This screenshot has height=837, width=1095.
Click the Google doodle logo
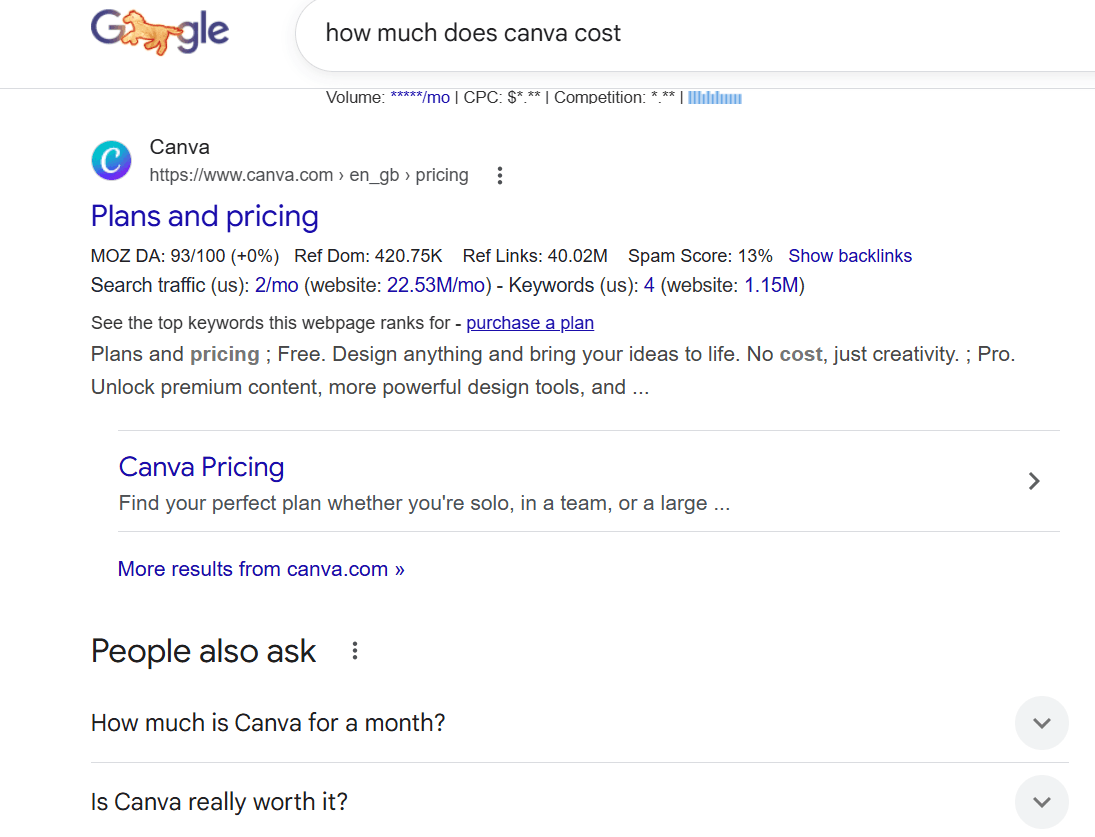point(160,32)
